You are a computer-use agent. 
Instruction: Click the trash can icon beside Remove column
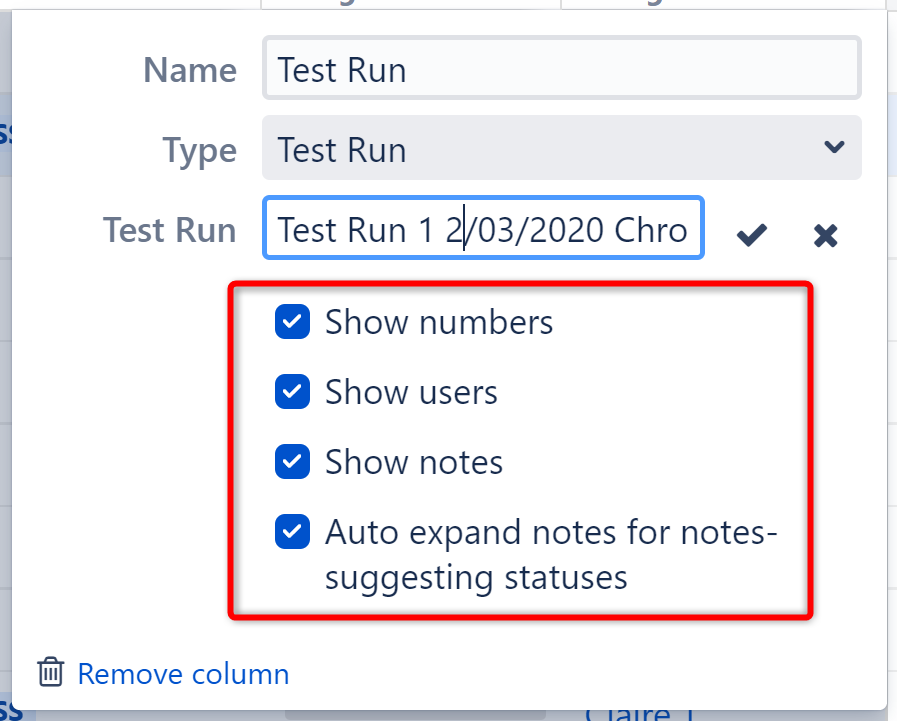tap(49, 674)
